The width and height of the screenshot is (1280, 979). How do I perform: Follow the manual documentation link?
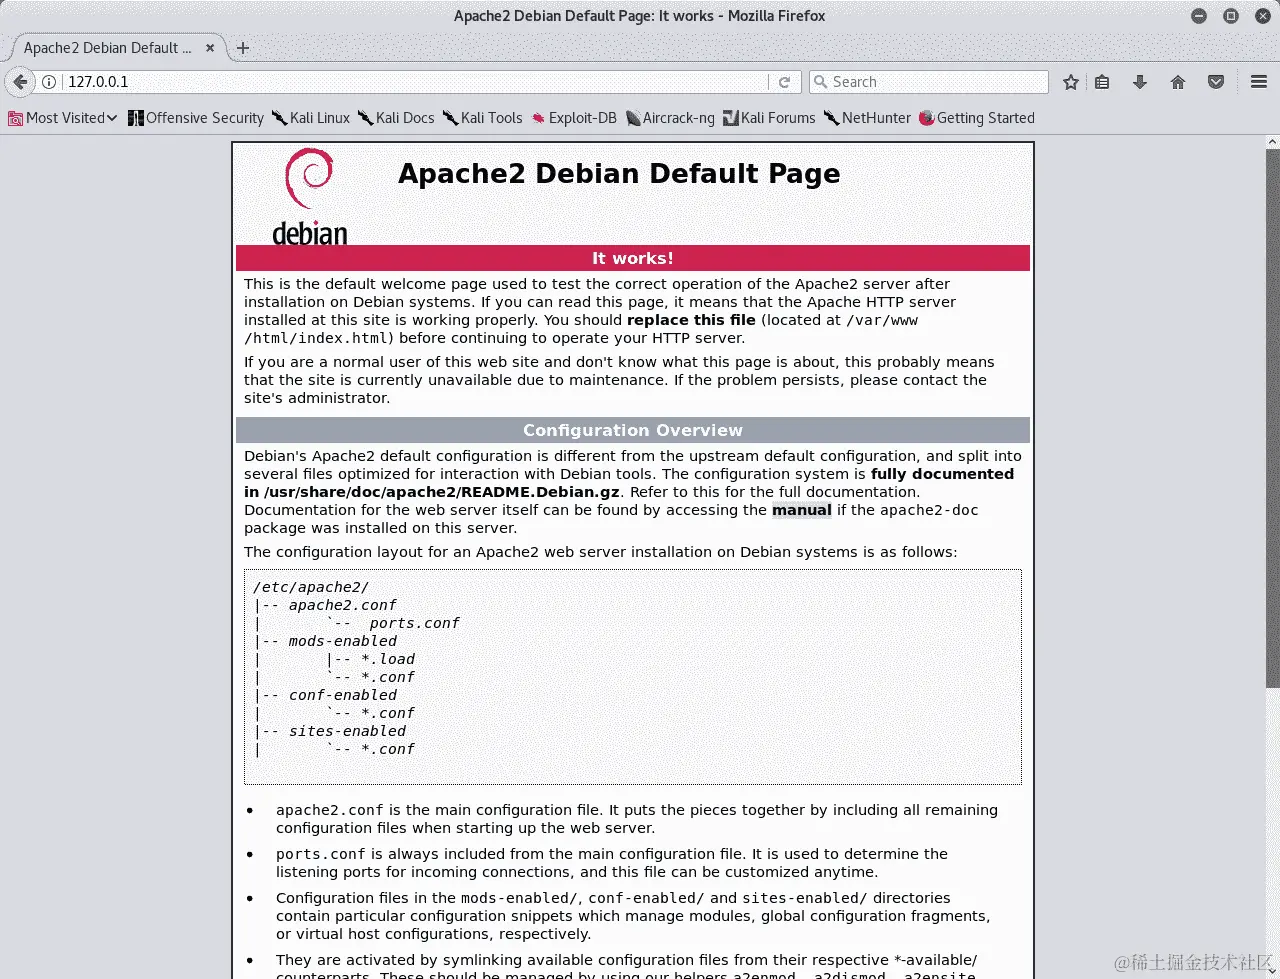click(x=801, y=510)
